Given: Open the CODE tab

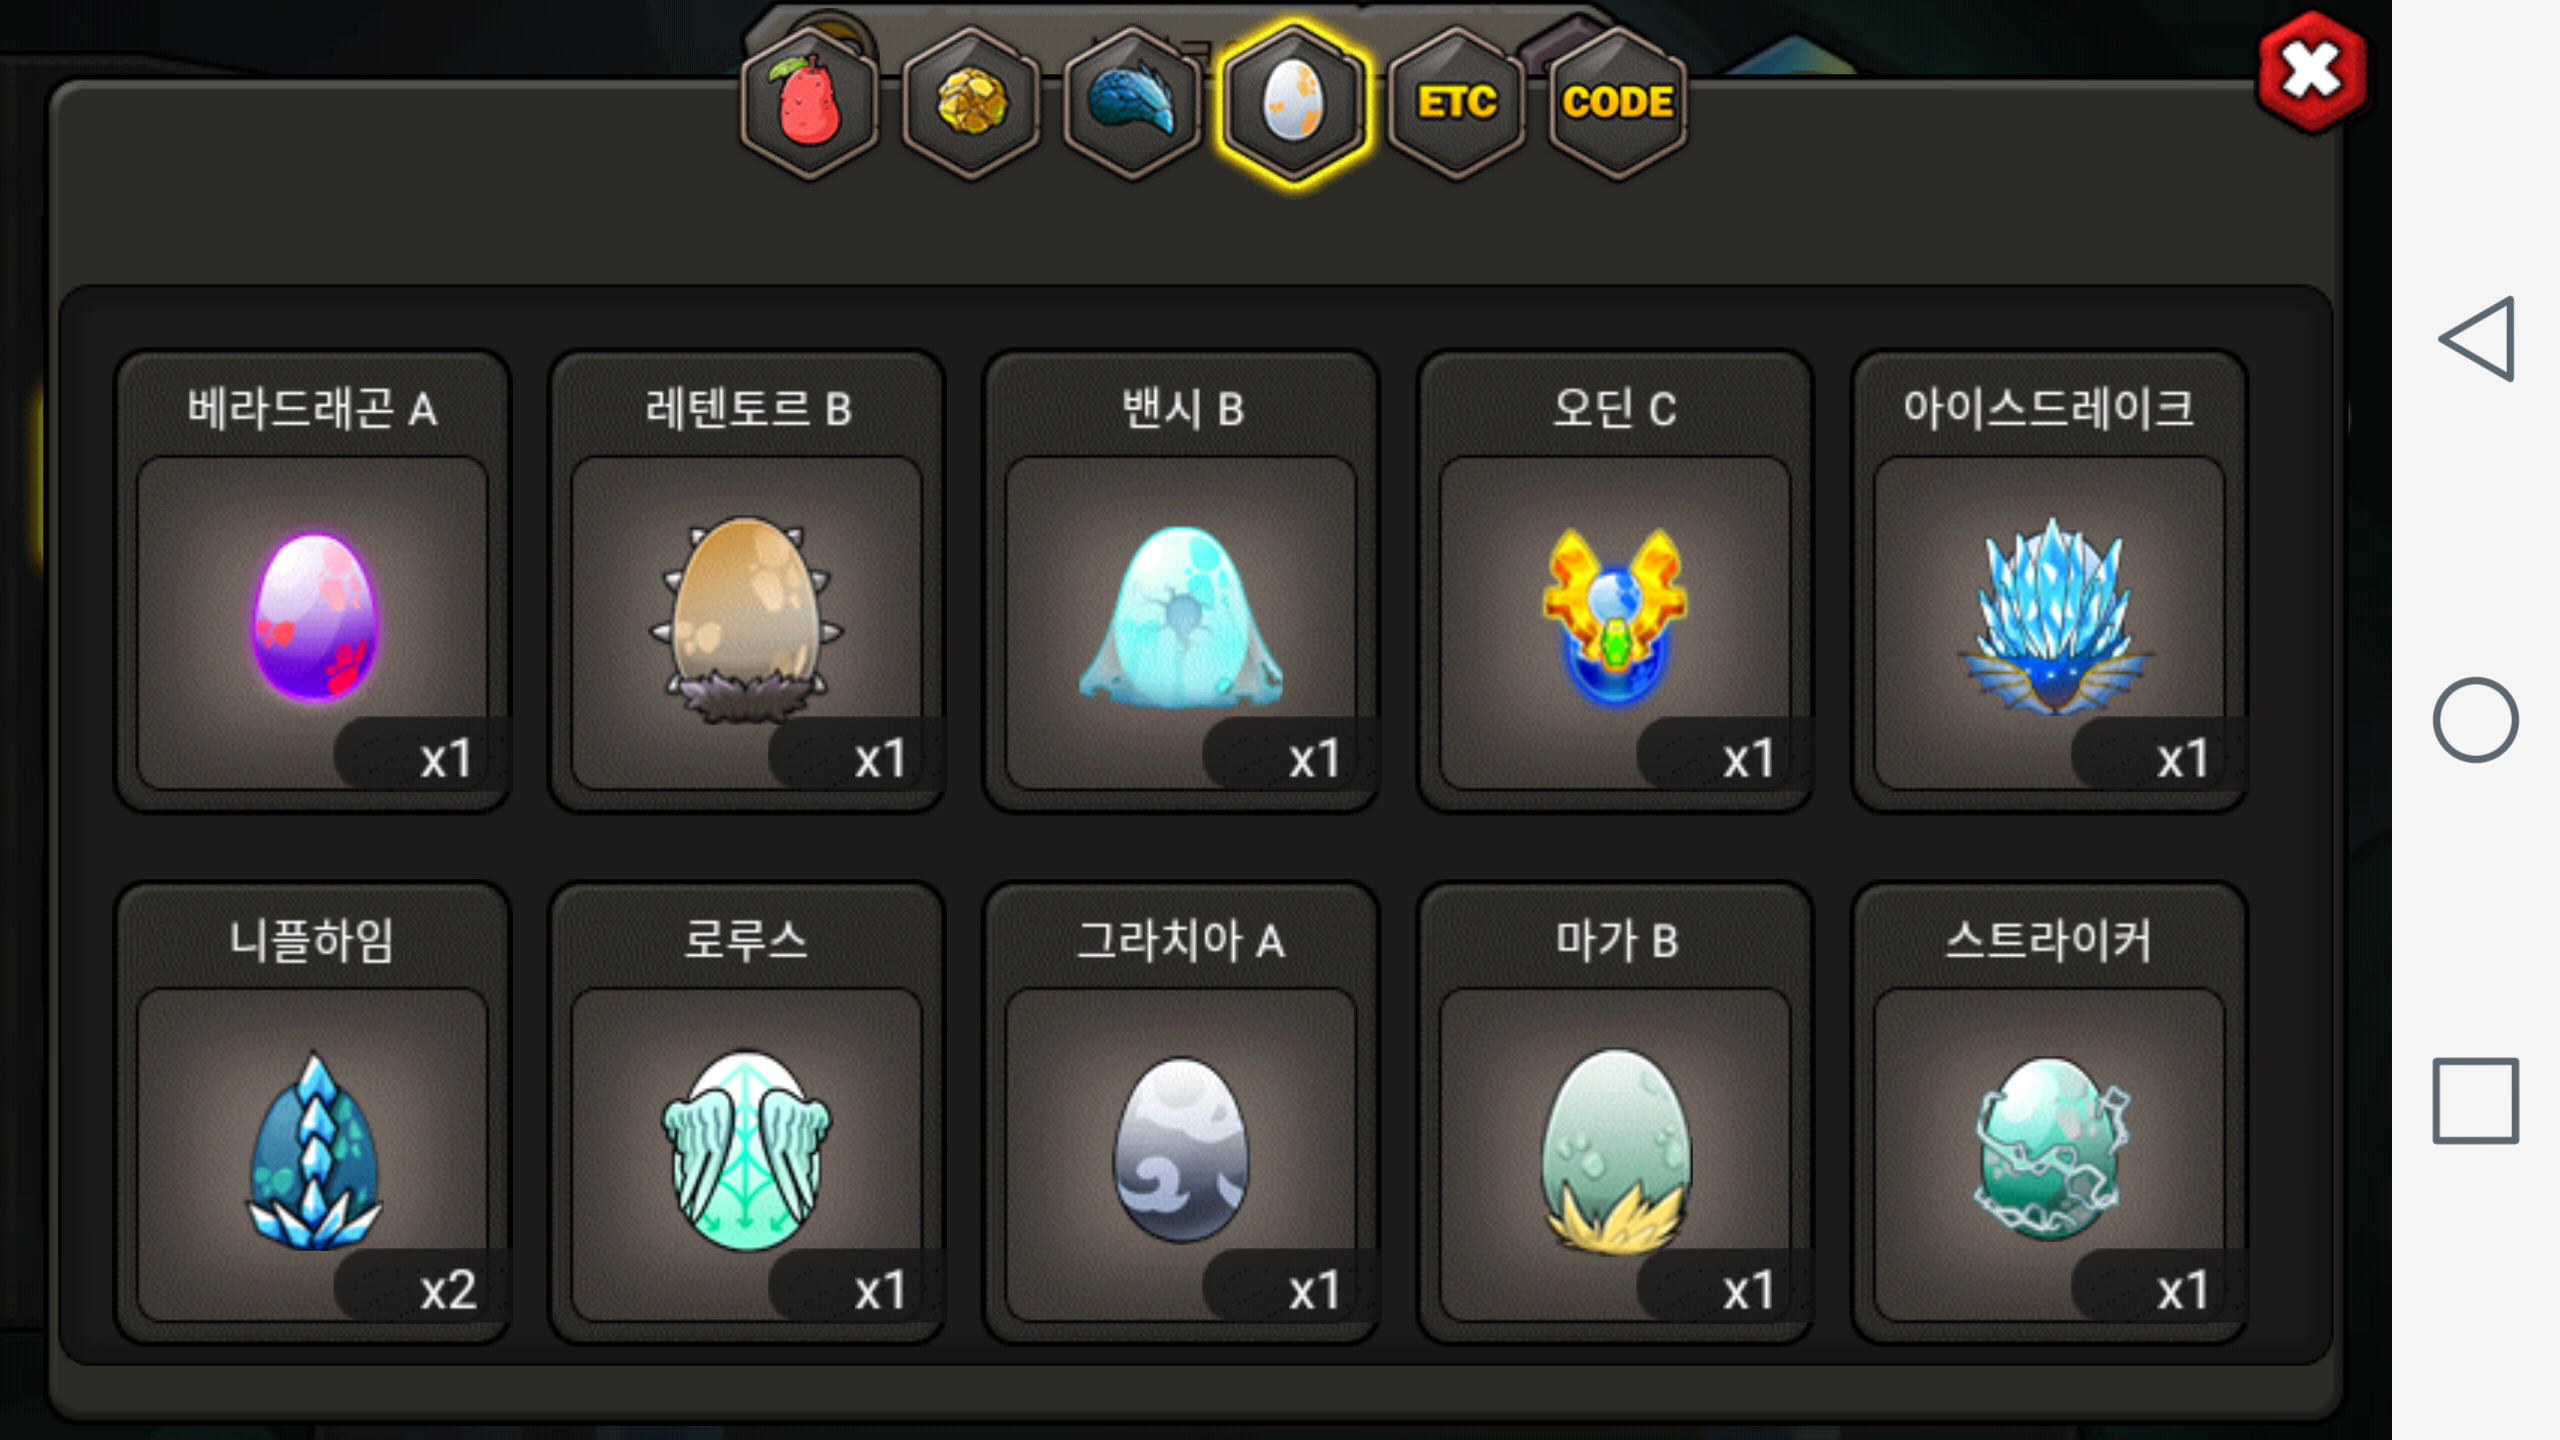Looking at the screenshot, I should coord(1618,104).
